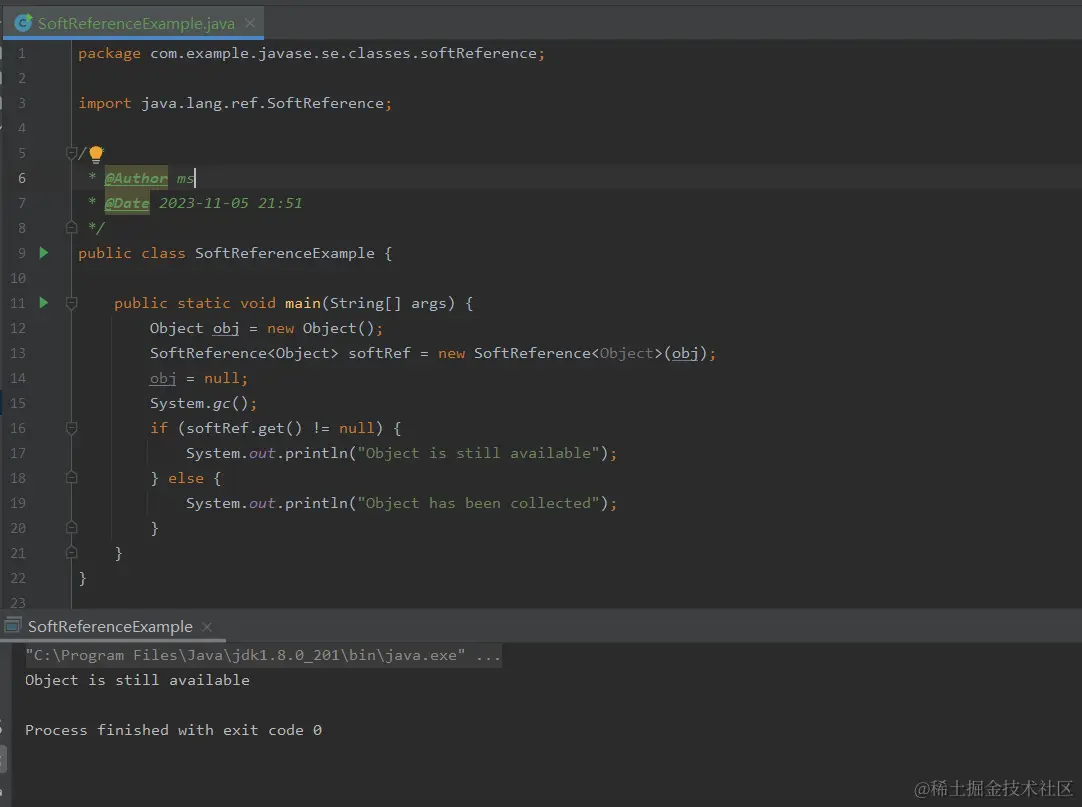Click the softRef variable declaration on line 13
The image size is (1082, 807).
click(x=379, y=353)
